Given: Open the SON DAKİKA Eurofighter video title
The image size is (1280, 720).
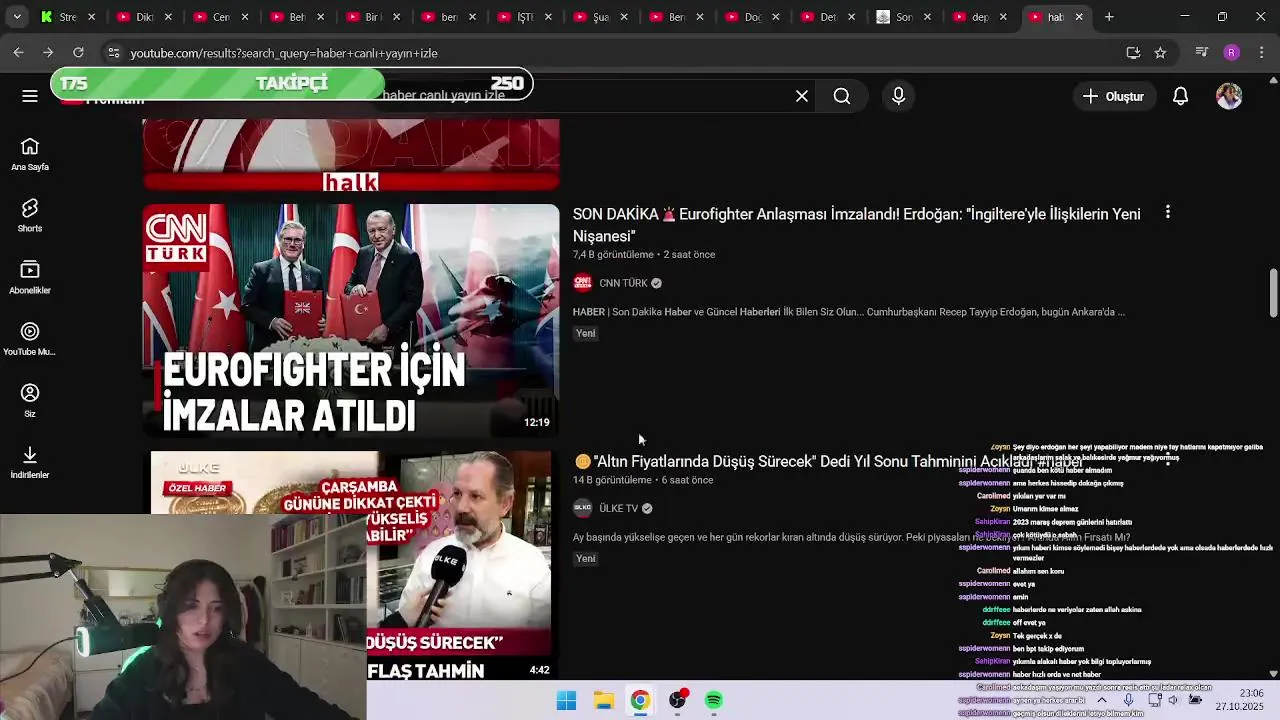Looking at the screenshot, I should pyautogui.click(x=857, y=225).
